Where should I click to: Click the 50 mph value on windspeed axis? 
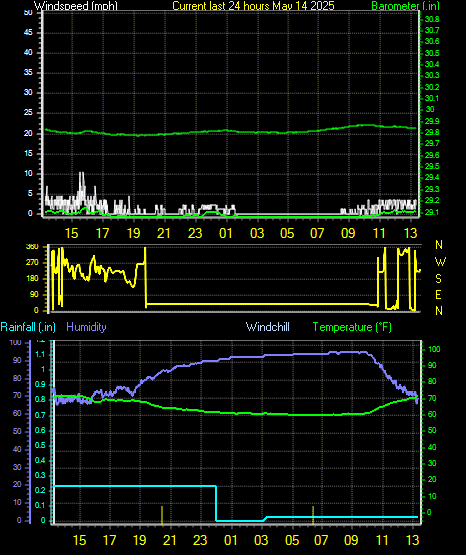coord(28,13)
